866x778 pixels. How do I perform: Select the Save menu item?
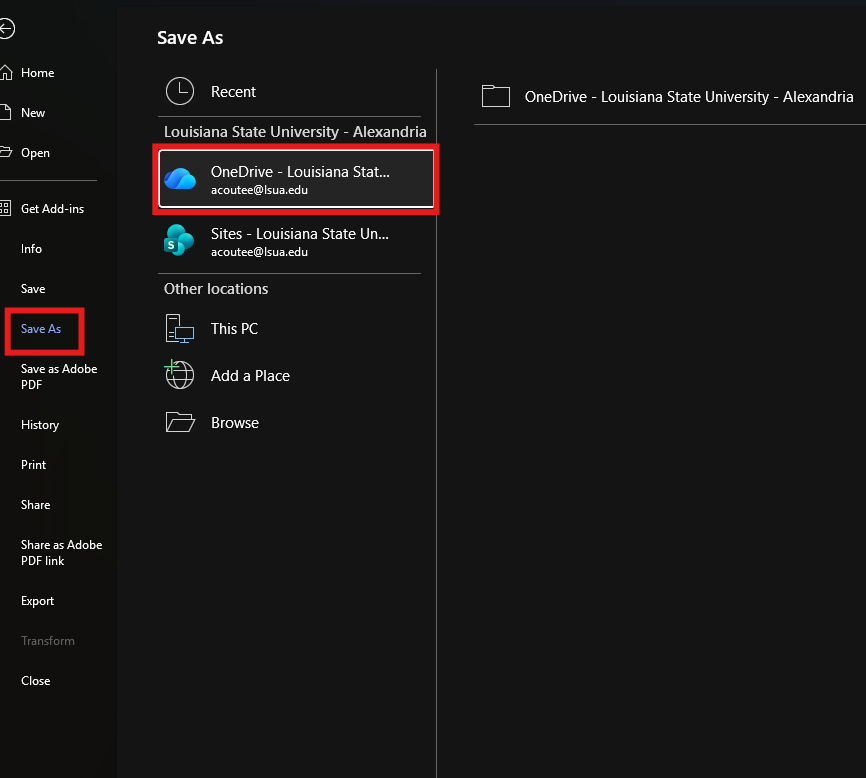[33, 289]
